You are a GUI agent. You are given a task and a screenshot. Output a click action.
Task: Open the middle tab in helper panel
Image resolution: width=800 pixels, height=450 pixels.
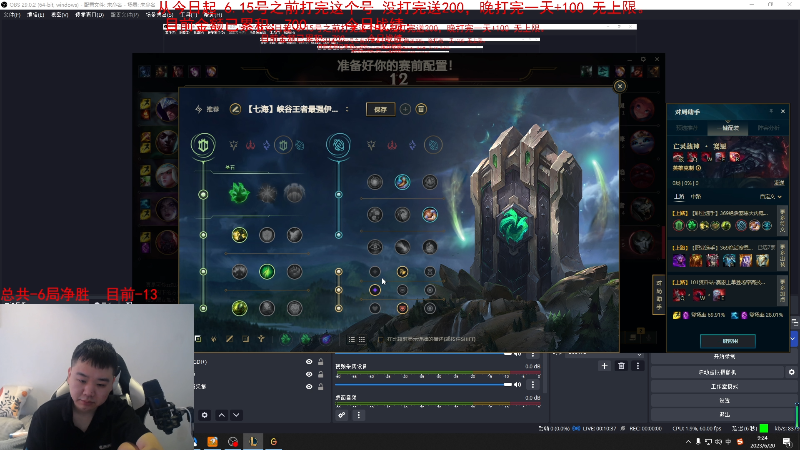[730, 128]
